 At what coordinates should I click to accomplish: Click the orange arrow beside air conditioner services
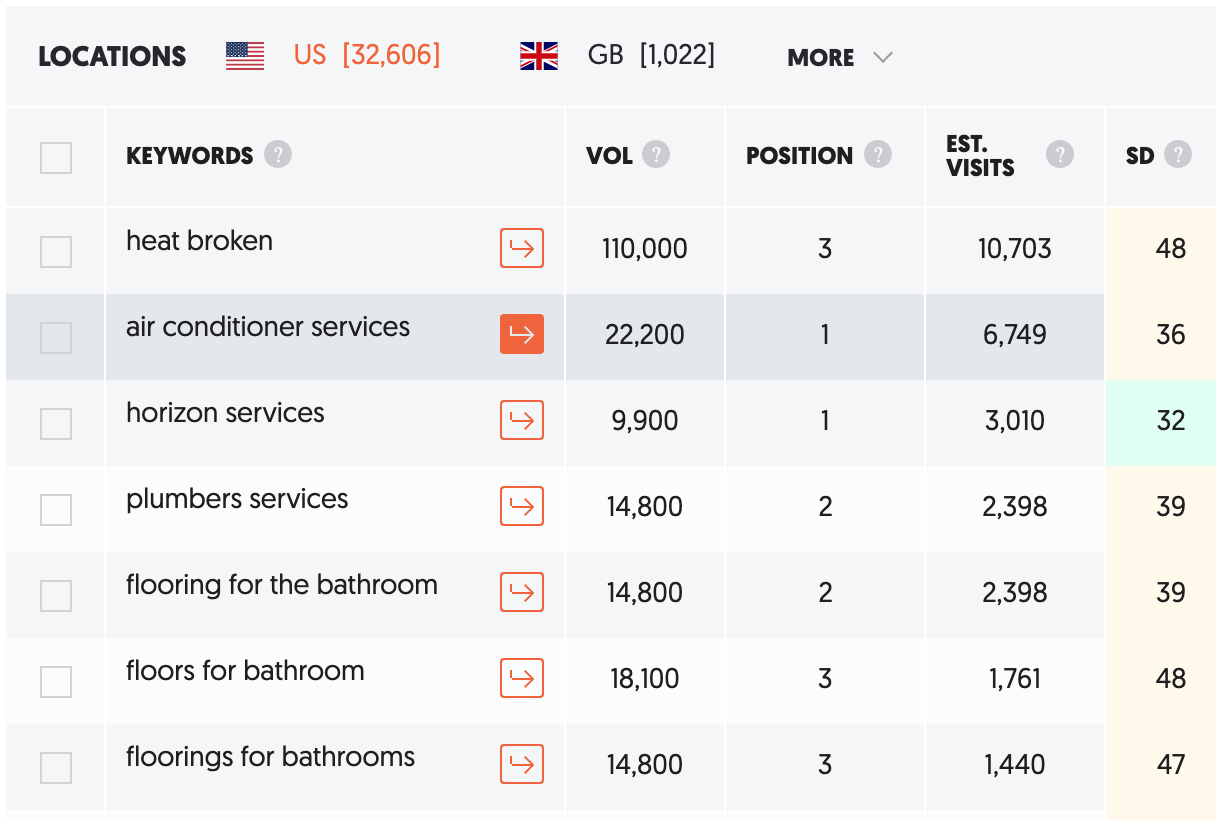[x=522, y=334]
